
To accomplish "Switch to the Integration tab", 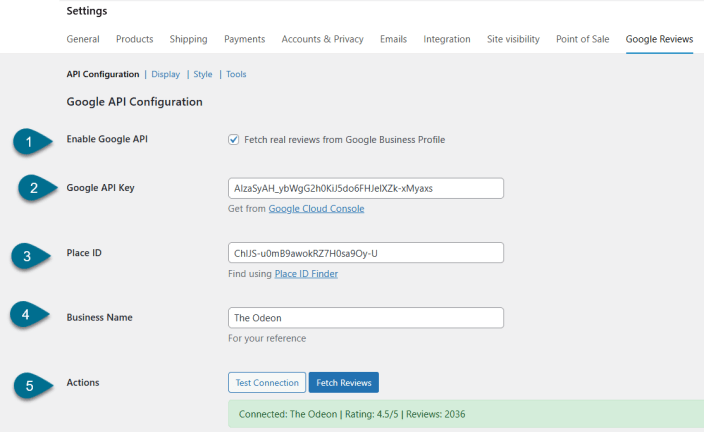I will coord(447,39).
